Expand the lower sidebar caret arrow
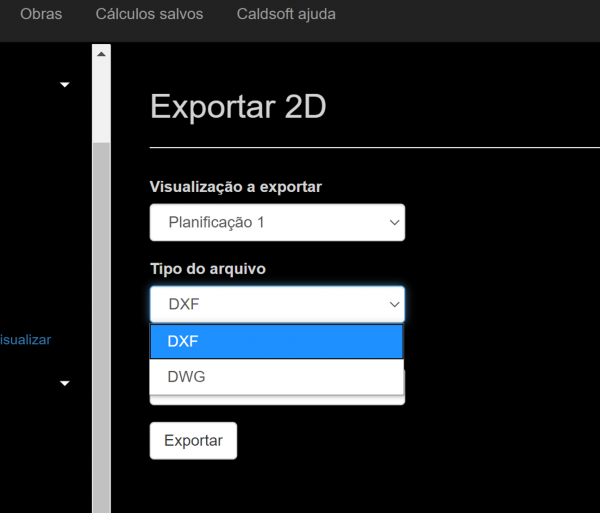Image resolution: width=600 pixels, height=513 pixels. tap(65, 383)
